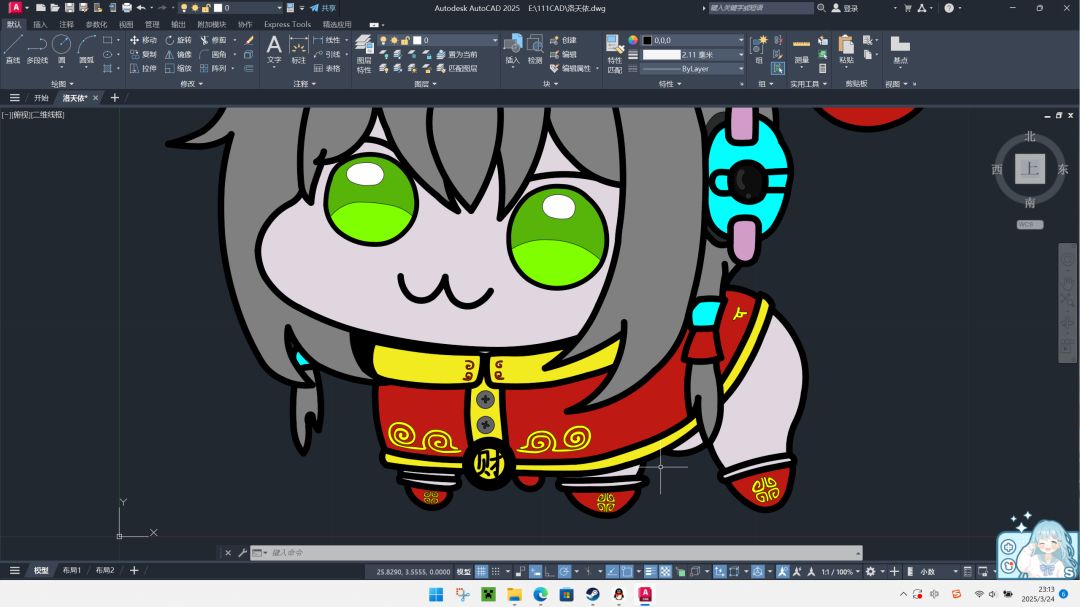
Task: Click the Measure (测量) tool
Action: point(801,50)
